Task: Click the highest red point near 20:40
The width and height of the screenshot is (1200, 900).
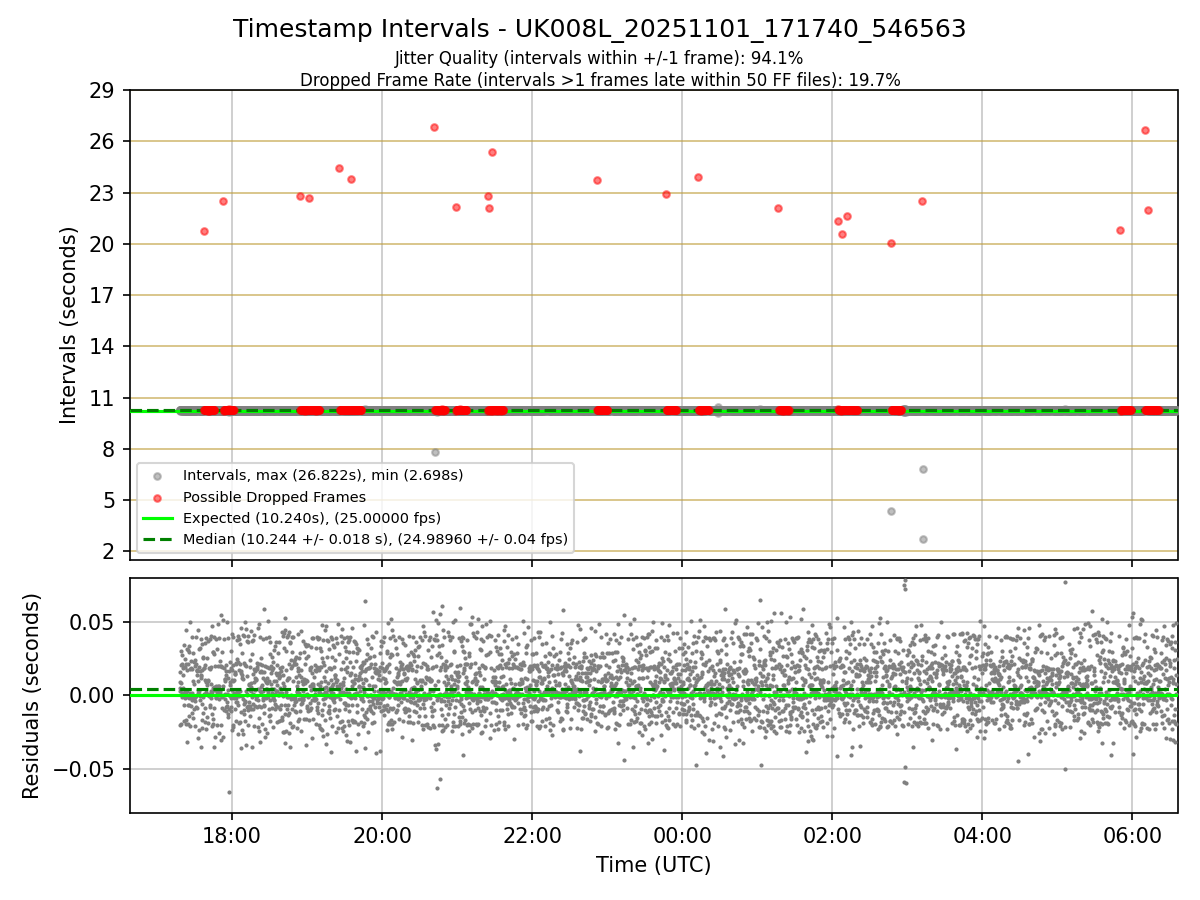Action: tap(434, 127)
